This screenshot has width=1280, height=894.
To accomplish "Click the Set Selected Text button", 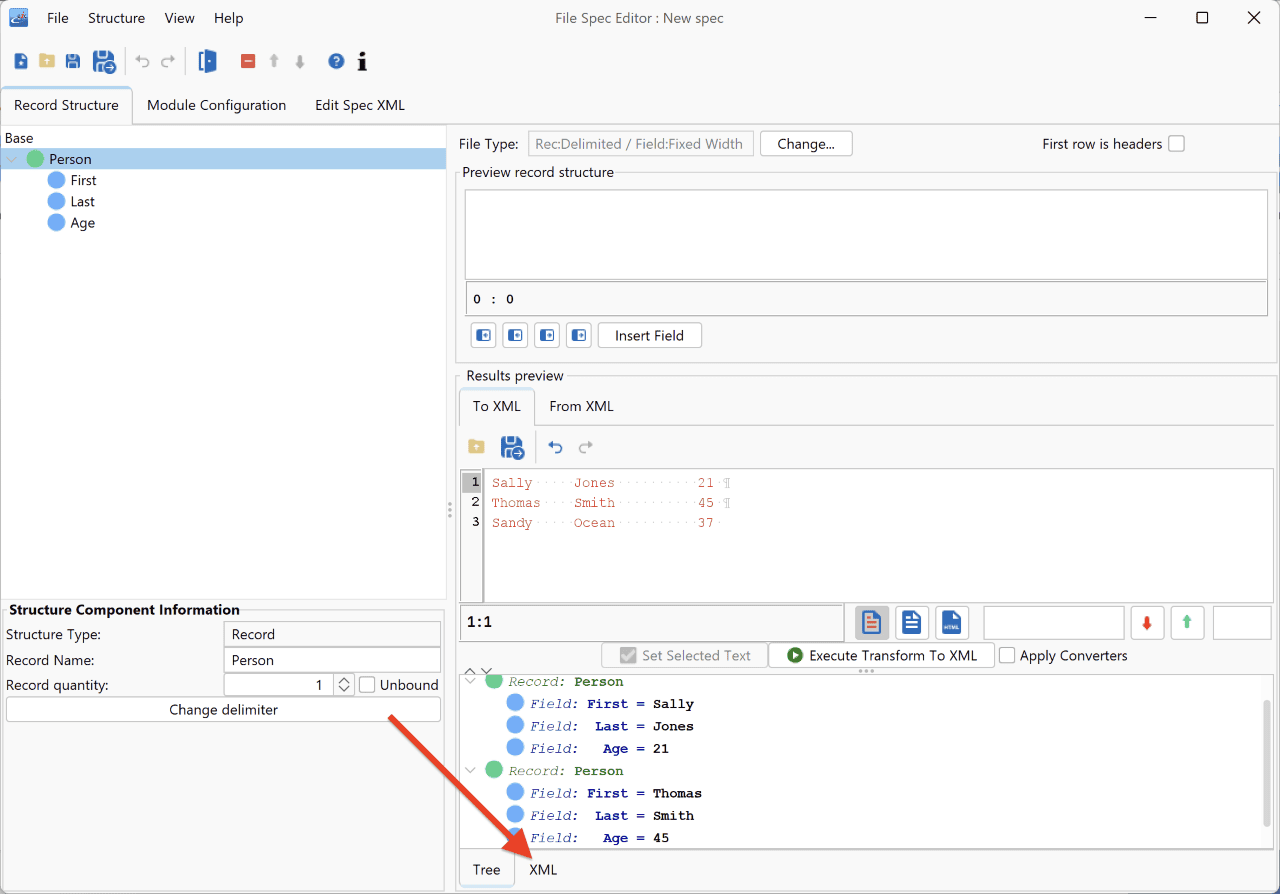I will (x=684, y=656).
